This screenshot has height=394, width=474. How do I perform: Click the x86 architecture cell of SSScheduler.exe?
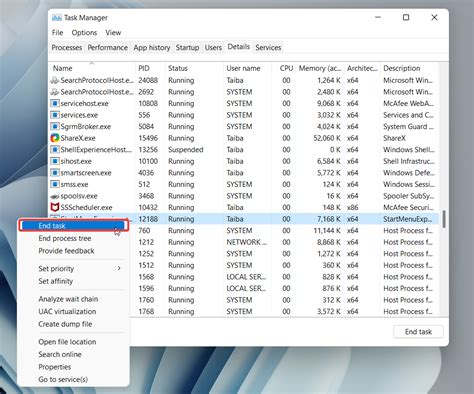pos(353,207)
